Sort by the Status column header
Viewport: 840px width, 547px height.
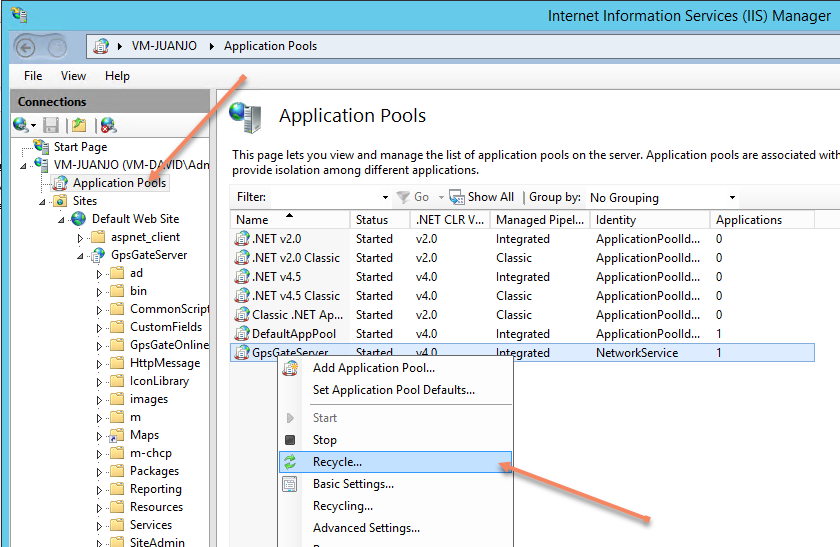[x=380, y=220]
